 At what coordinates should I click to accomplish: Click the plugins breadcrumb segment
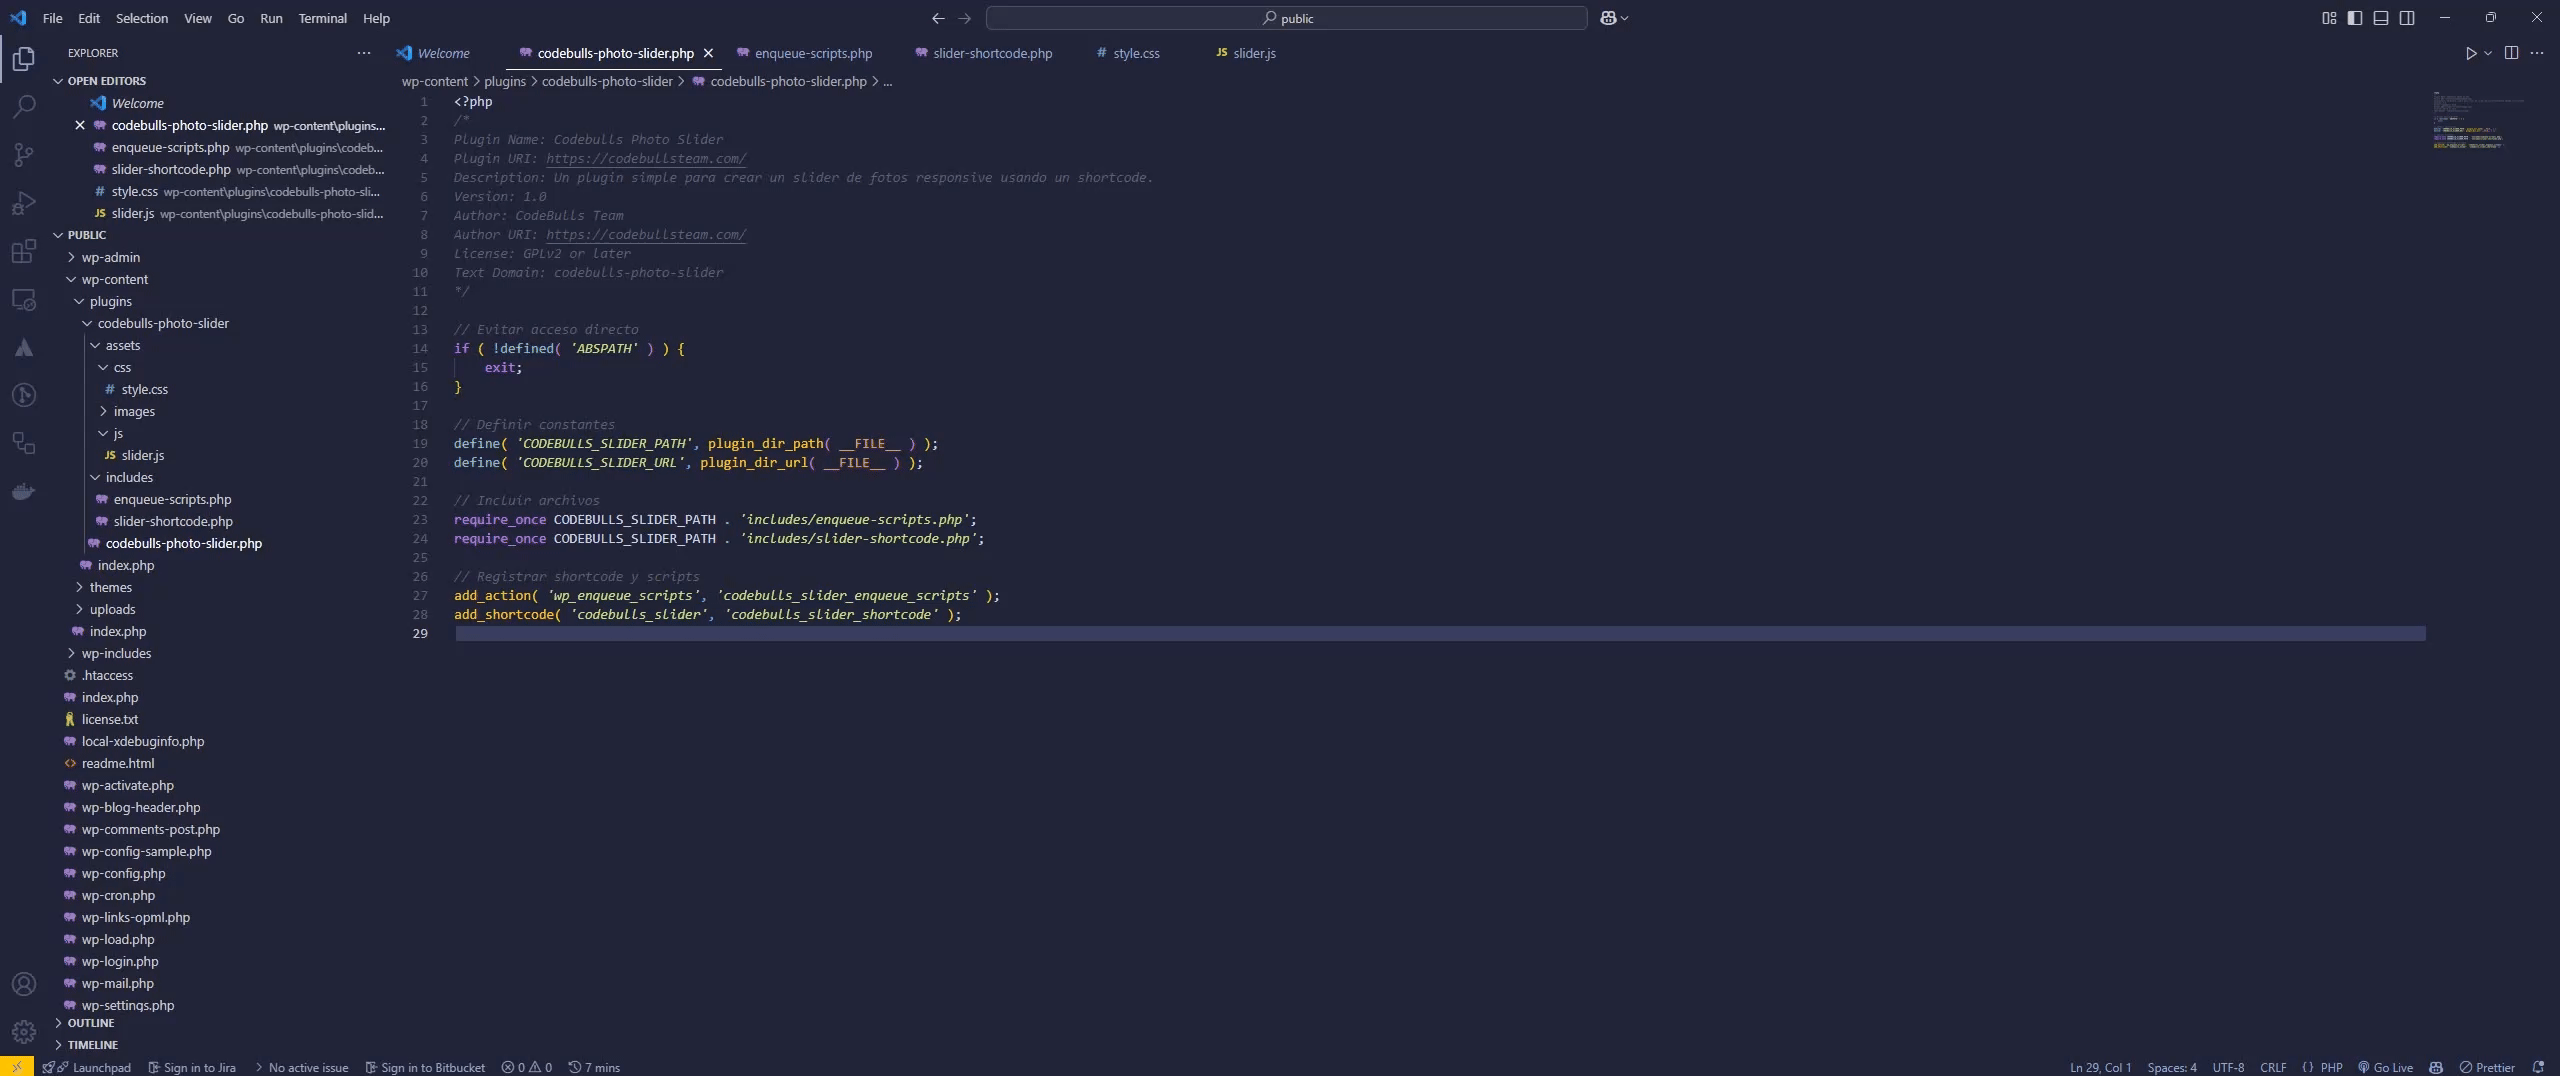[505, 81]
